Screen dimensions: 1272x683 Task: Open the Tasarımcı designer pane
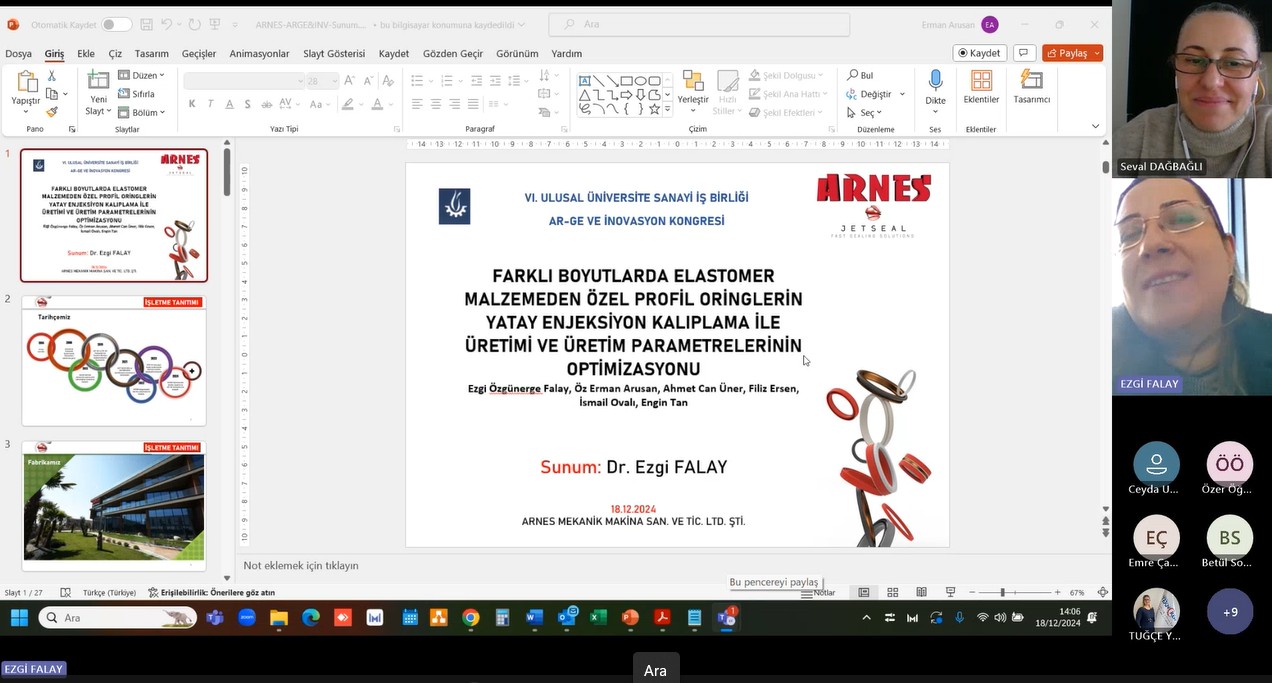point(1031,81)
